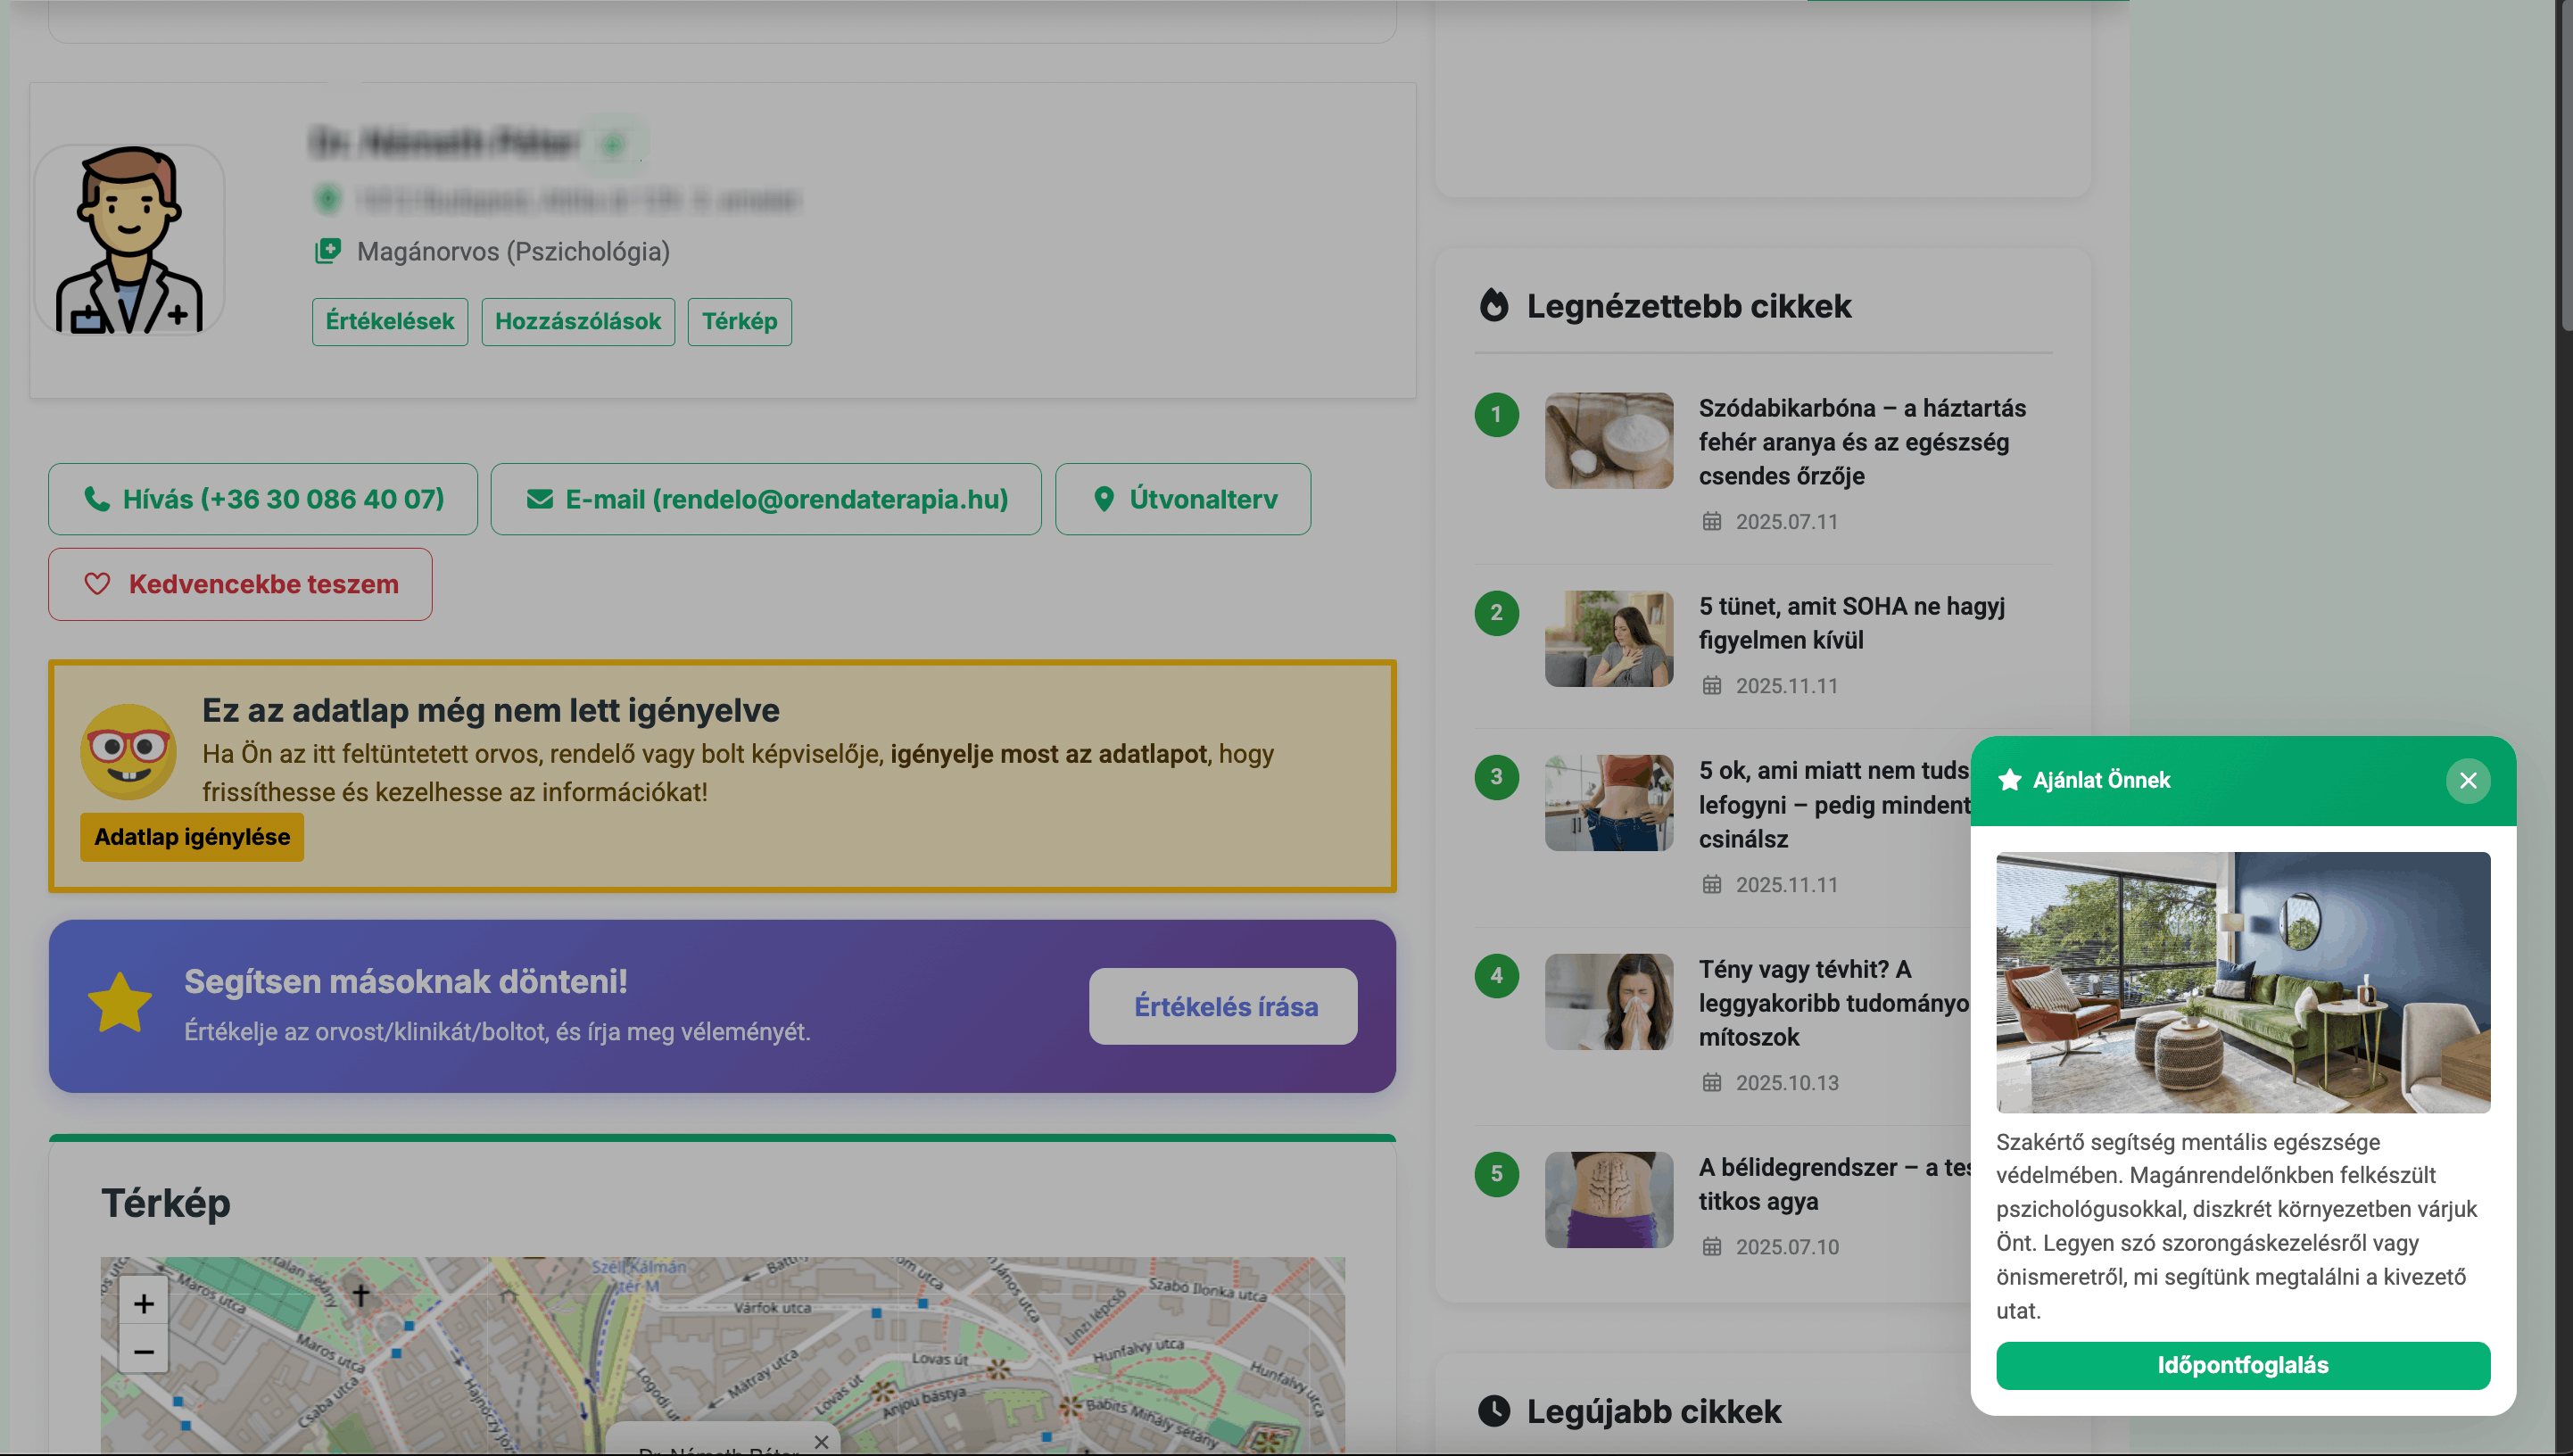Click the map pin icon on Útvonalterv
This screenshot has height=1456, width=2573.
[x=1104, y=499]
